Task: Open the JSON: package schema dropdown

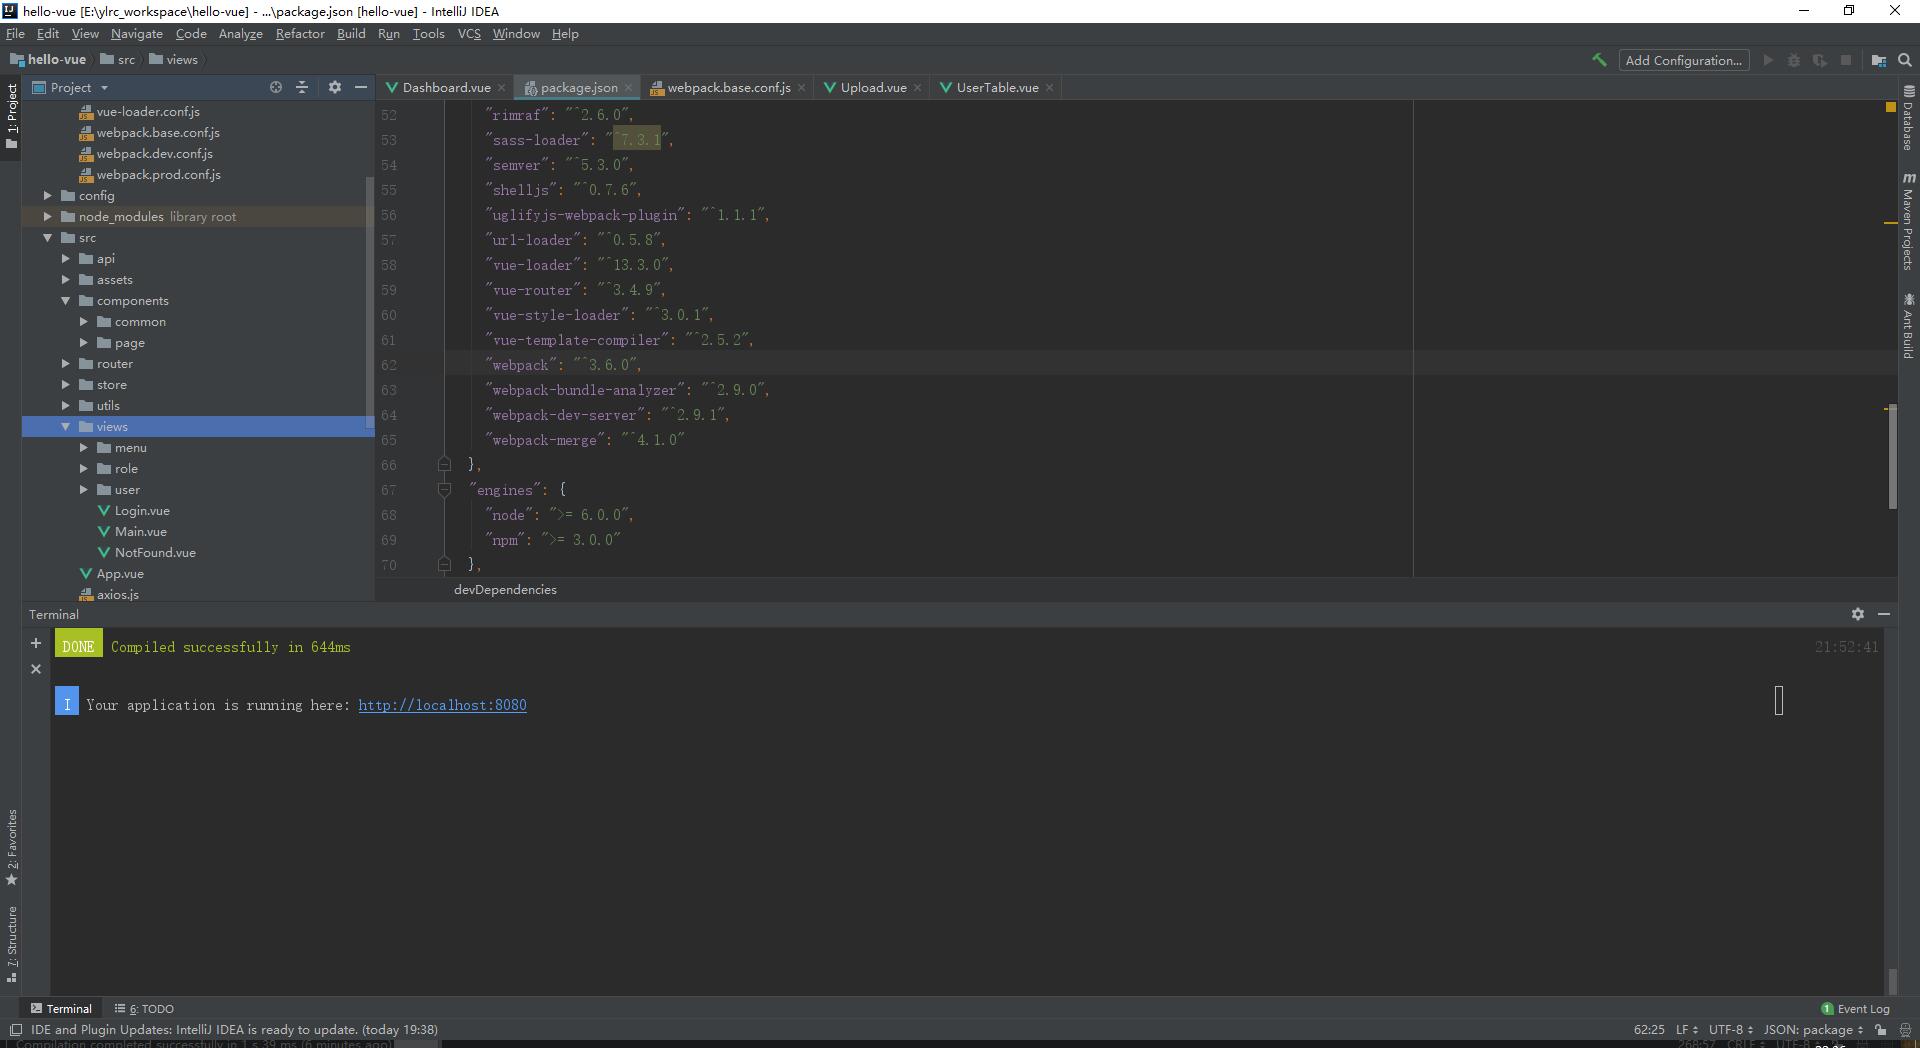Action: pos(1813,1029)
